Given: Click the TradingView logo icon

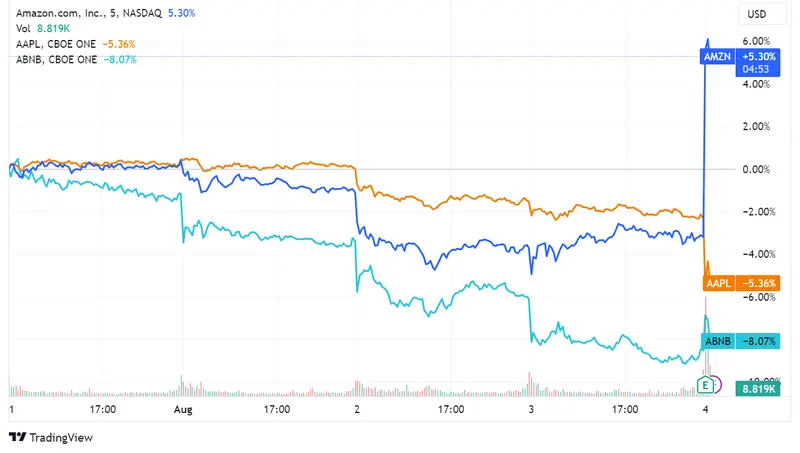Looking at the screenshot, I should [x=17, y=437].
